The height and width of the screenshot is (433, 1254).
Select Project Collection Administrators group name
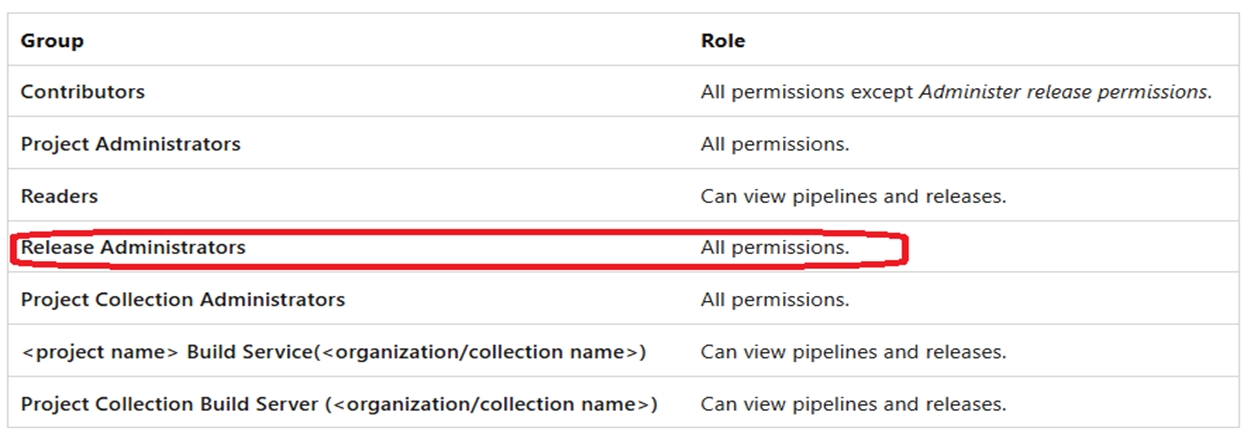(183, 299)
